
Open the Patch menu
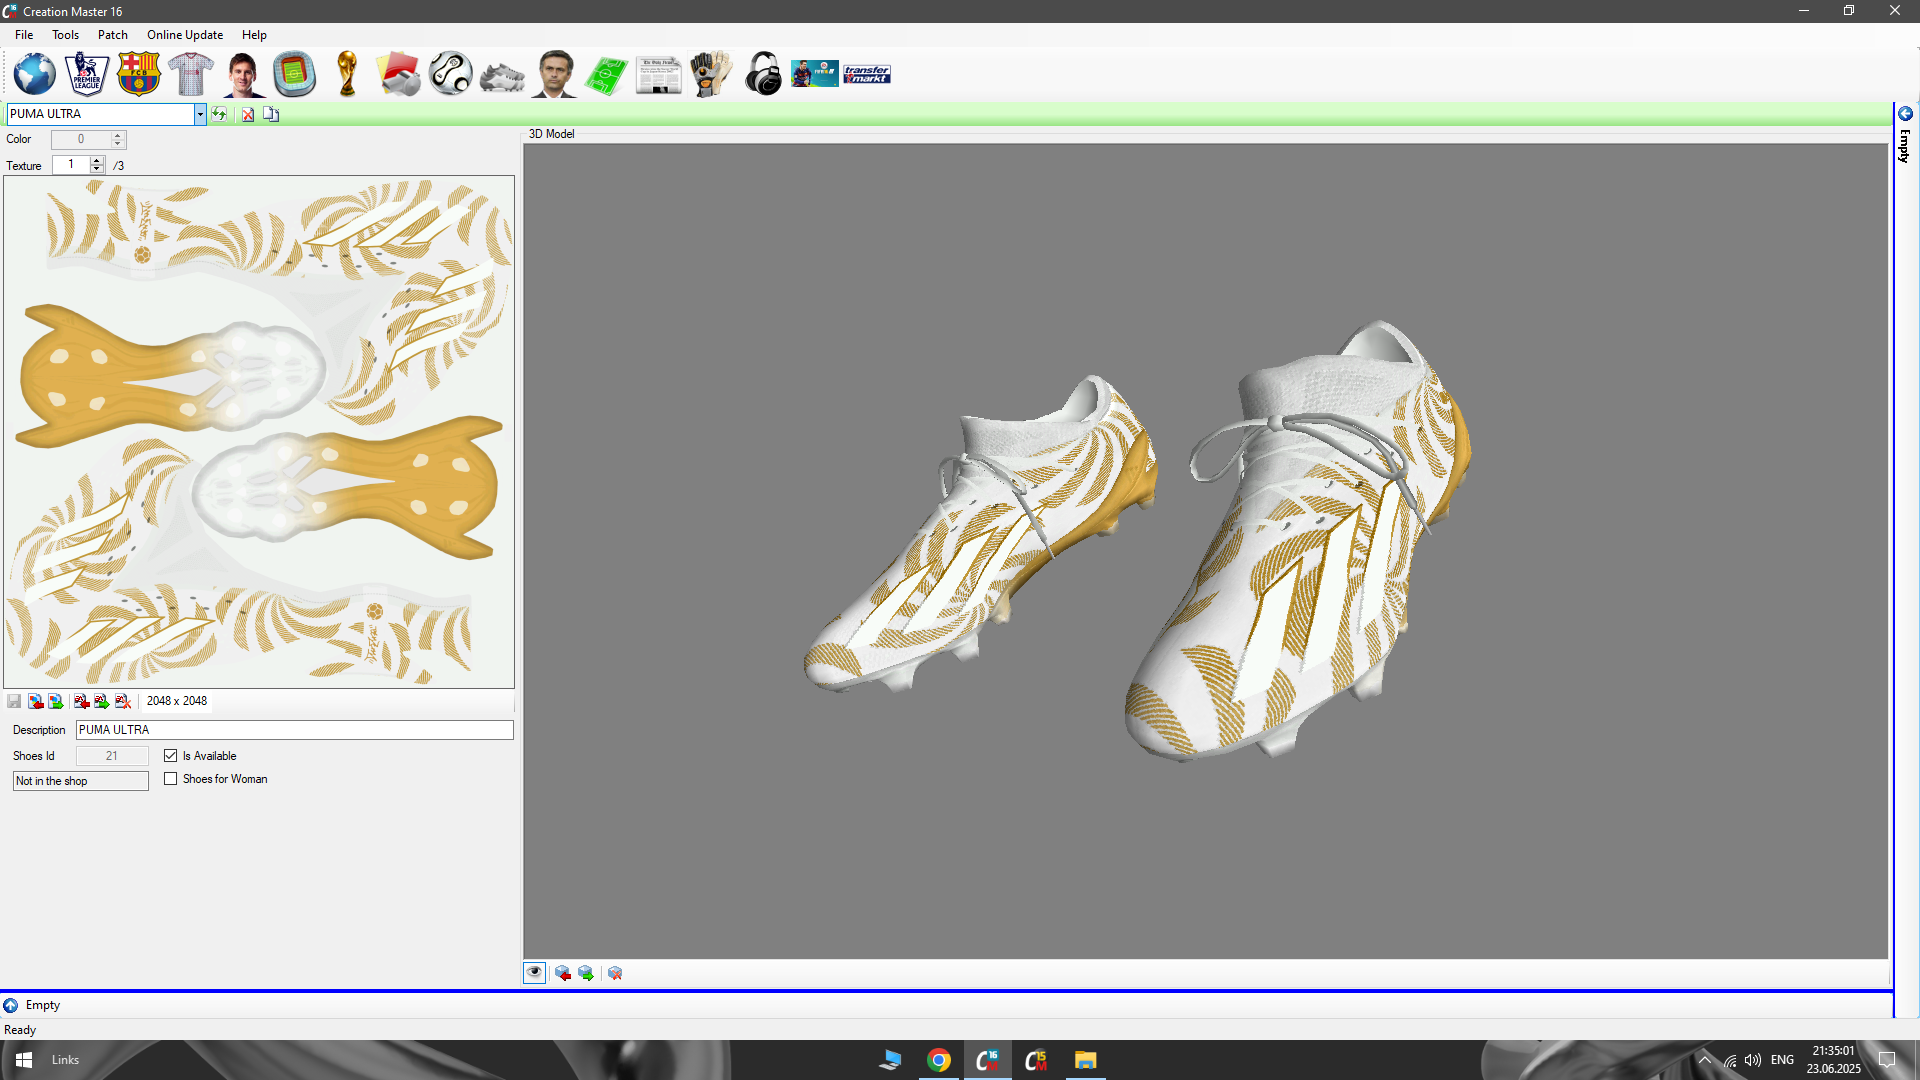(113, 35)
